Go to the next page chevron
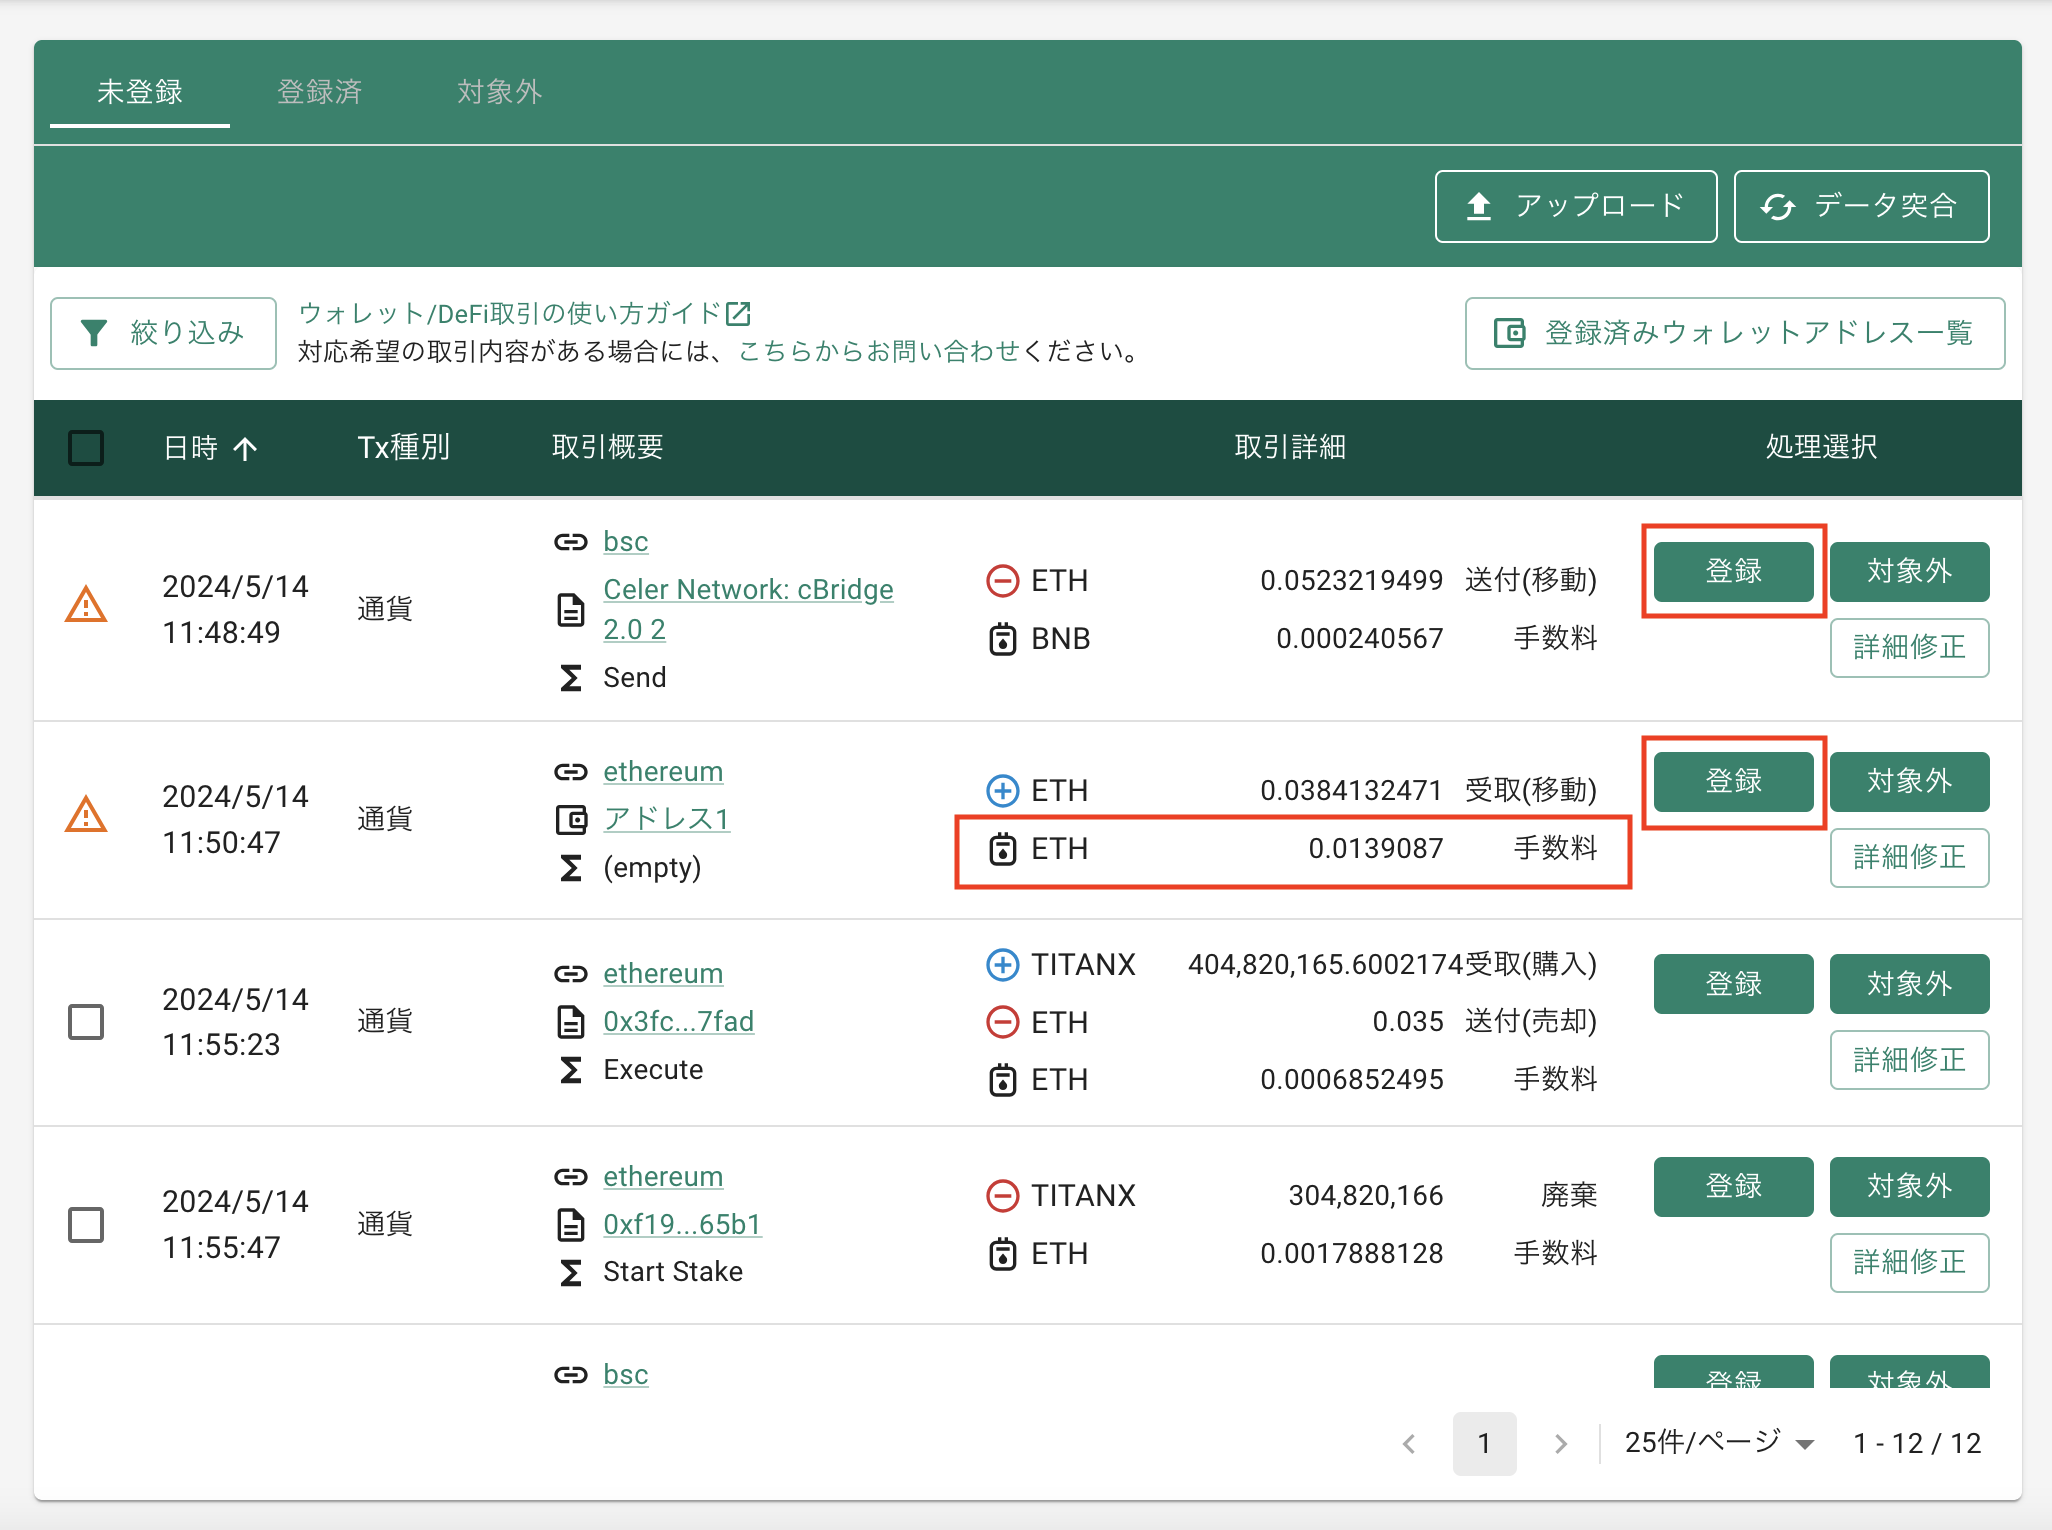This screenshot has height=1530, width=2052. [1560, 1444]
